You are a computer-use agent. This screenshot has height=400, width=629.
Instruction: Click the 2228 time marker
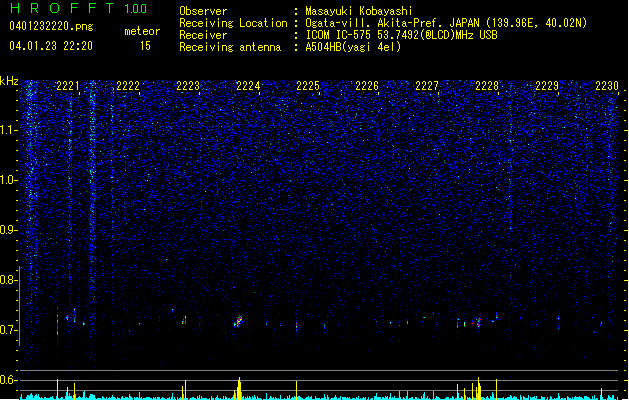[x=487, y=86]
